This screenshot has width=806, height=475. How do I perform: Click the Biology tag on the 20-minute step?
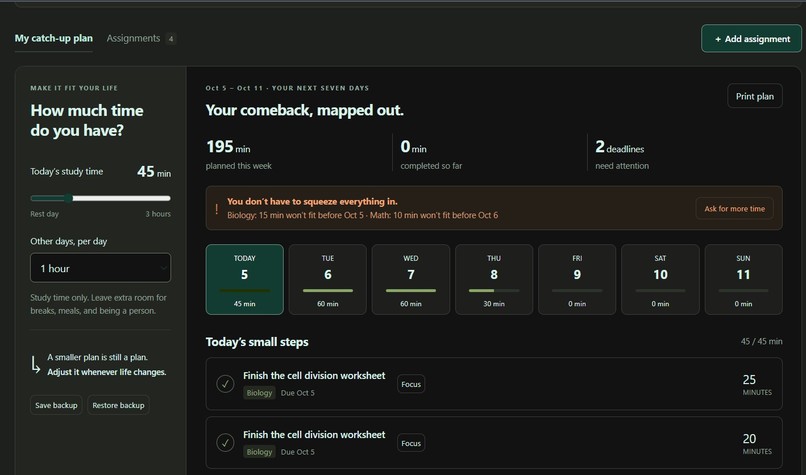point(260,452)
